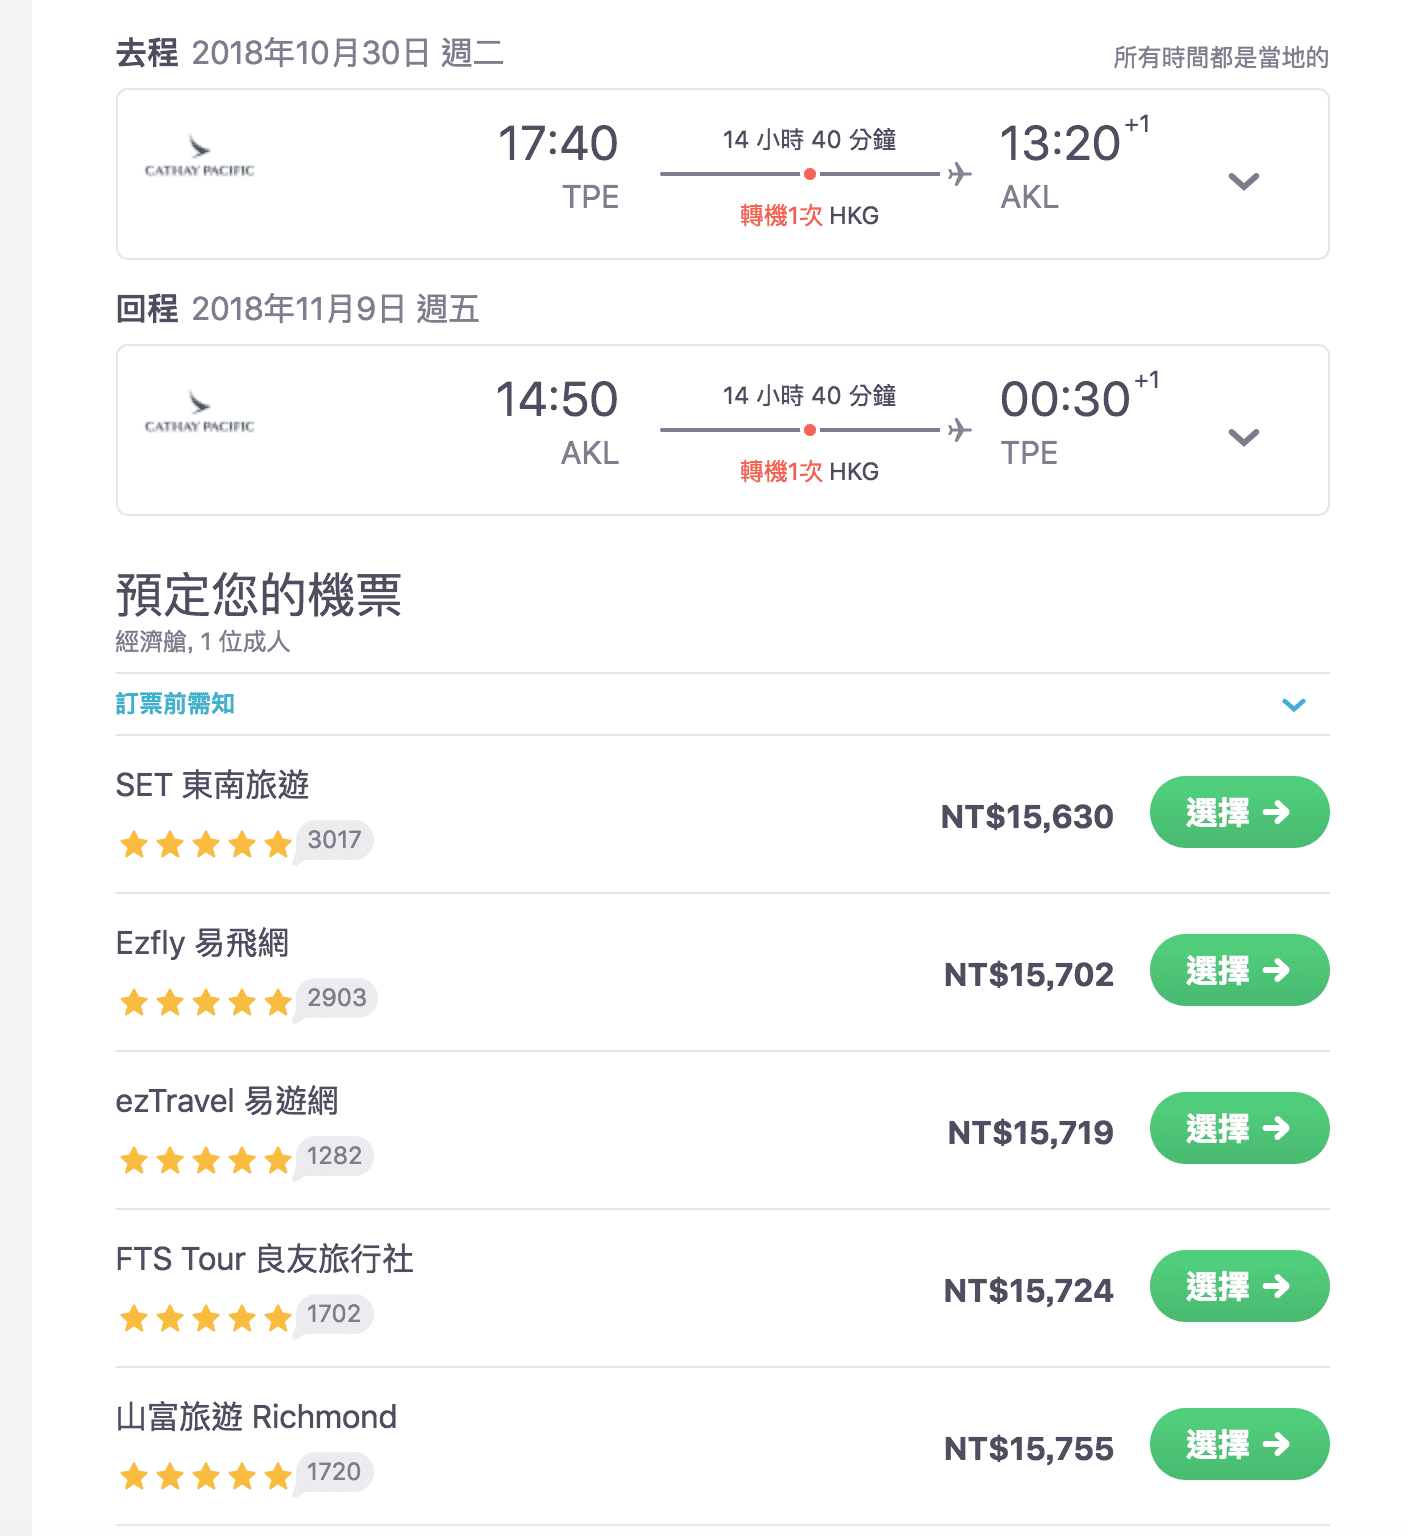This screenshot has width=1408, height=1536.
Task: Click red stopover dot on outbound route
Action: click(810, 174)
